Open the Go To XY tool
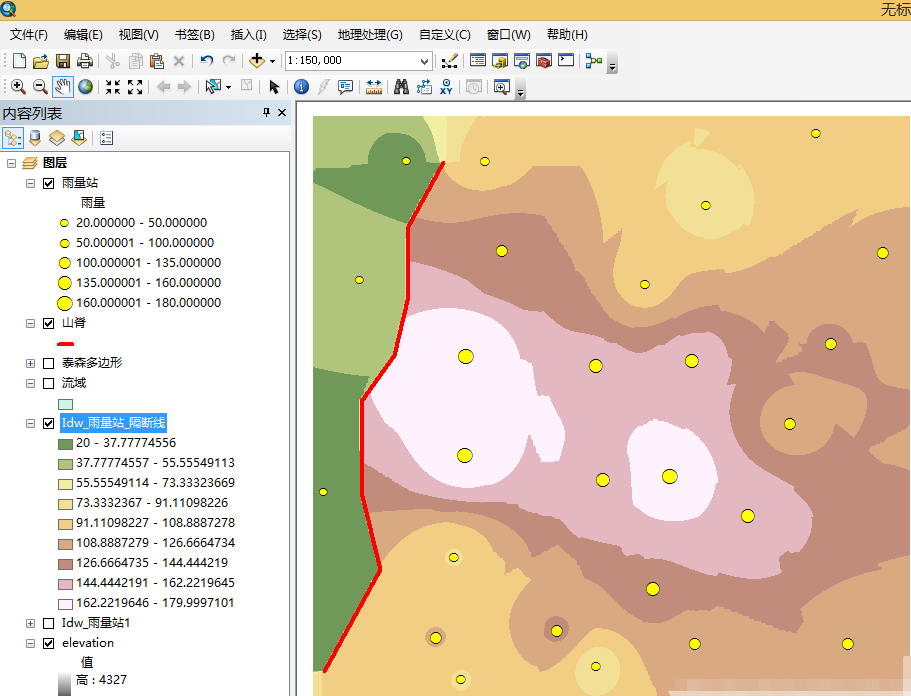The width and height of the screenshot is (911, 696). coord(446,87)
